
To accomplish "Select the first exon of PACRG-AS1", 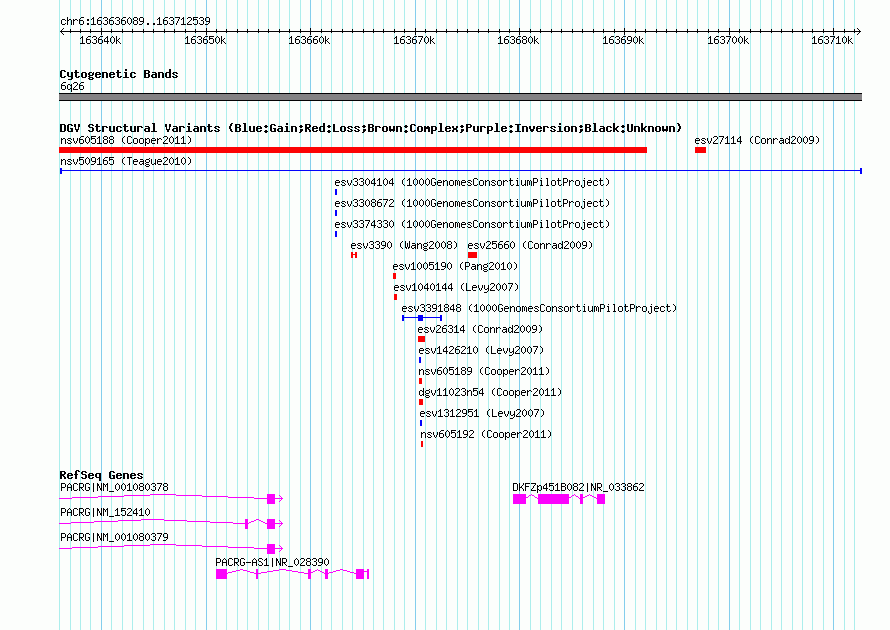I will coord(221,574).
